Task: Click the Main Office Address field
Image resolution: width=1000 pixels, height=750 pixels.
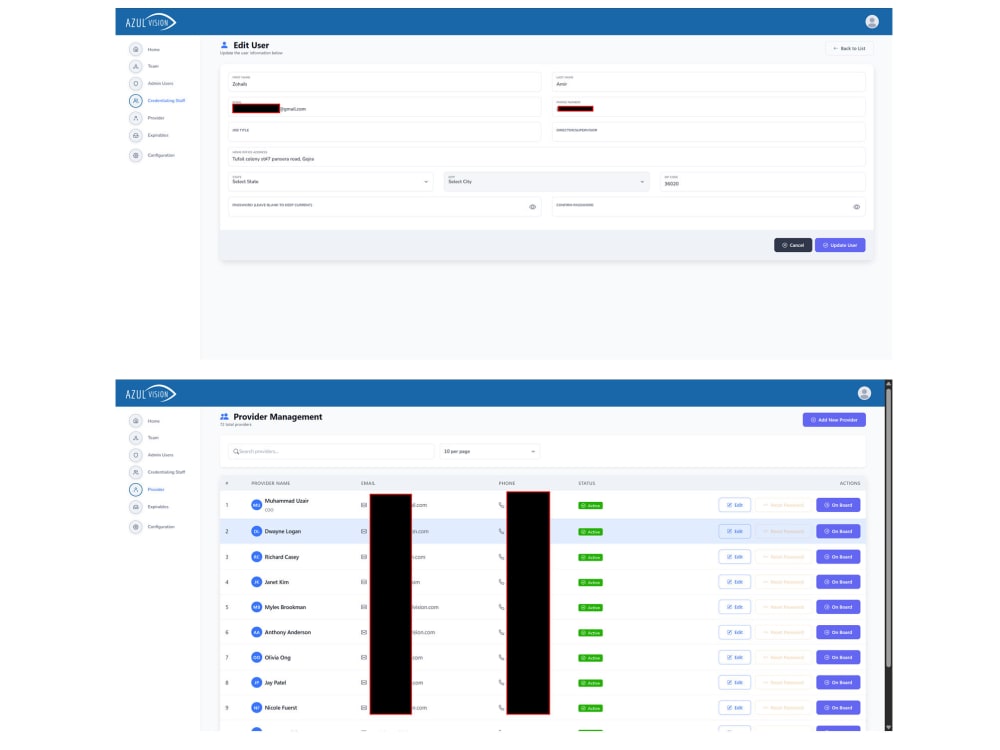Action: click(547, 157)
